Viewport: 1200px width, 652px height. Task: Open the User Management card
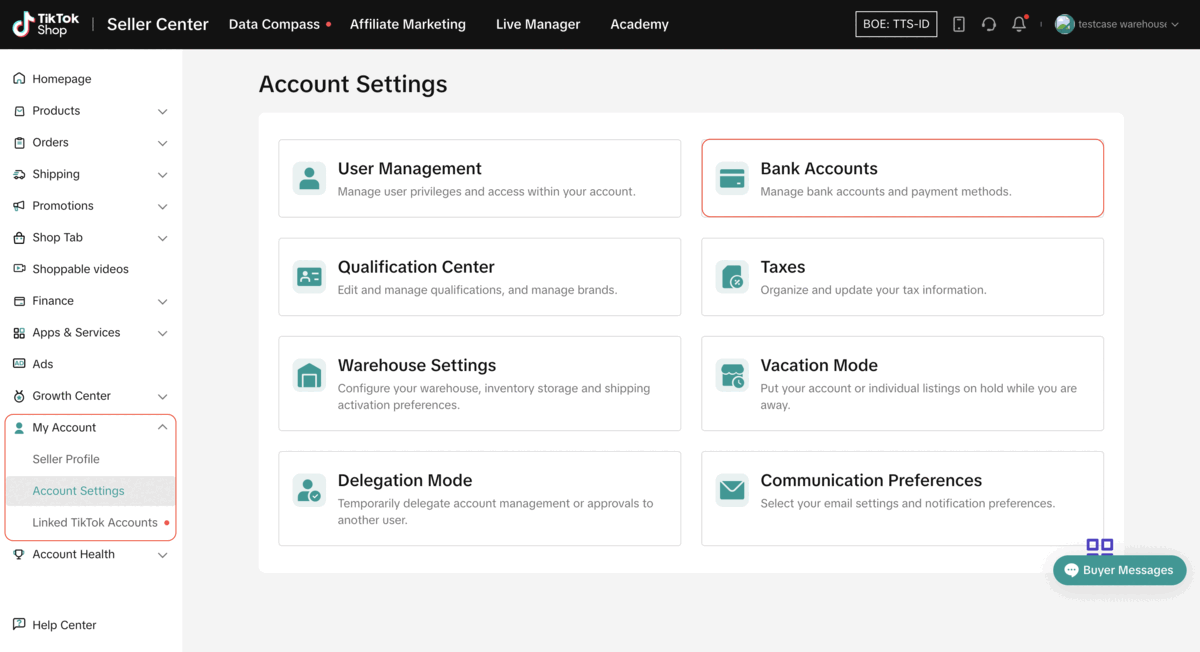(479, 179)
